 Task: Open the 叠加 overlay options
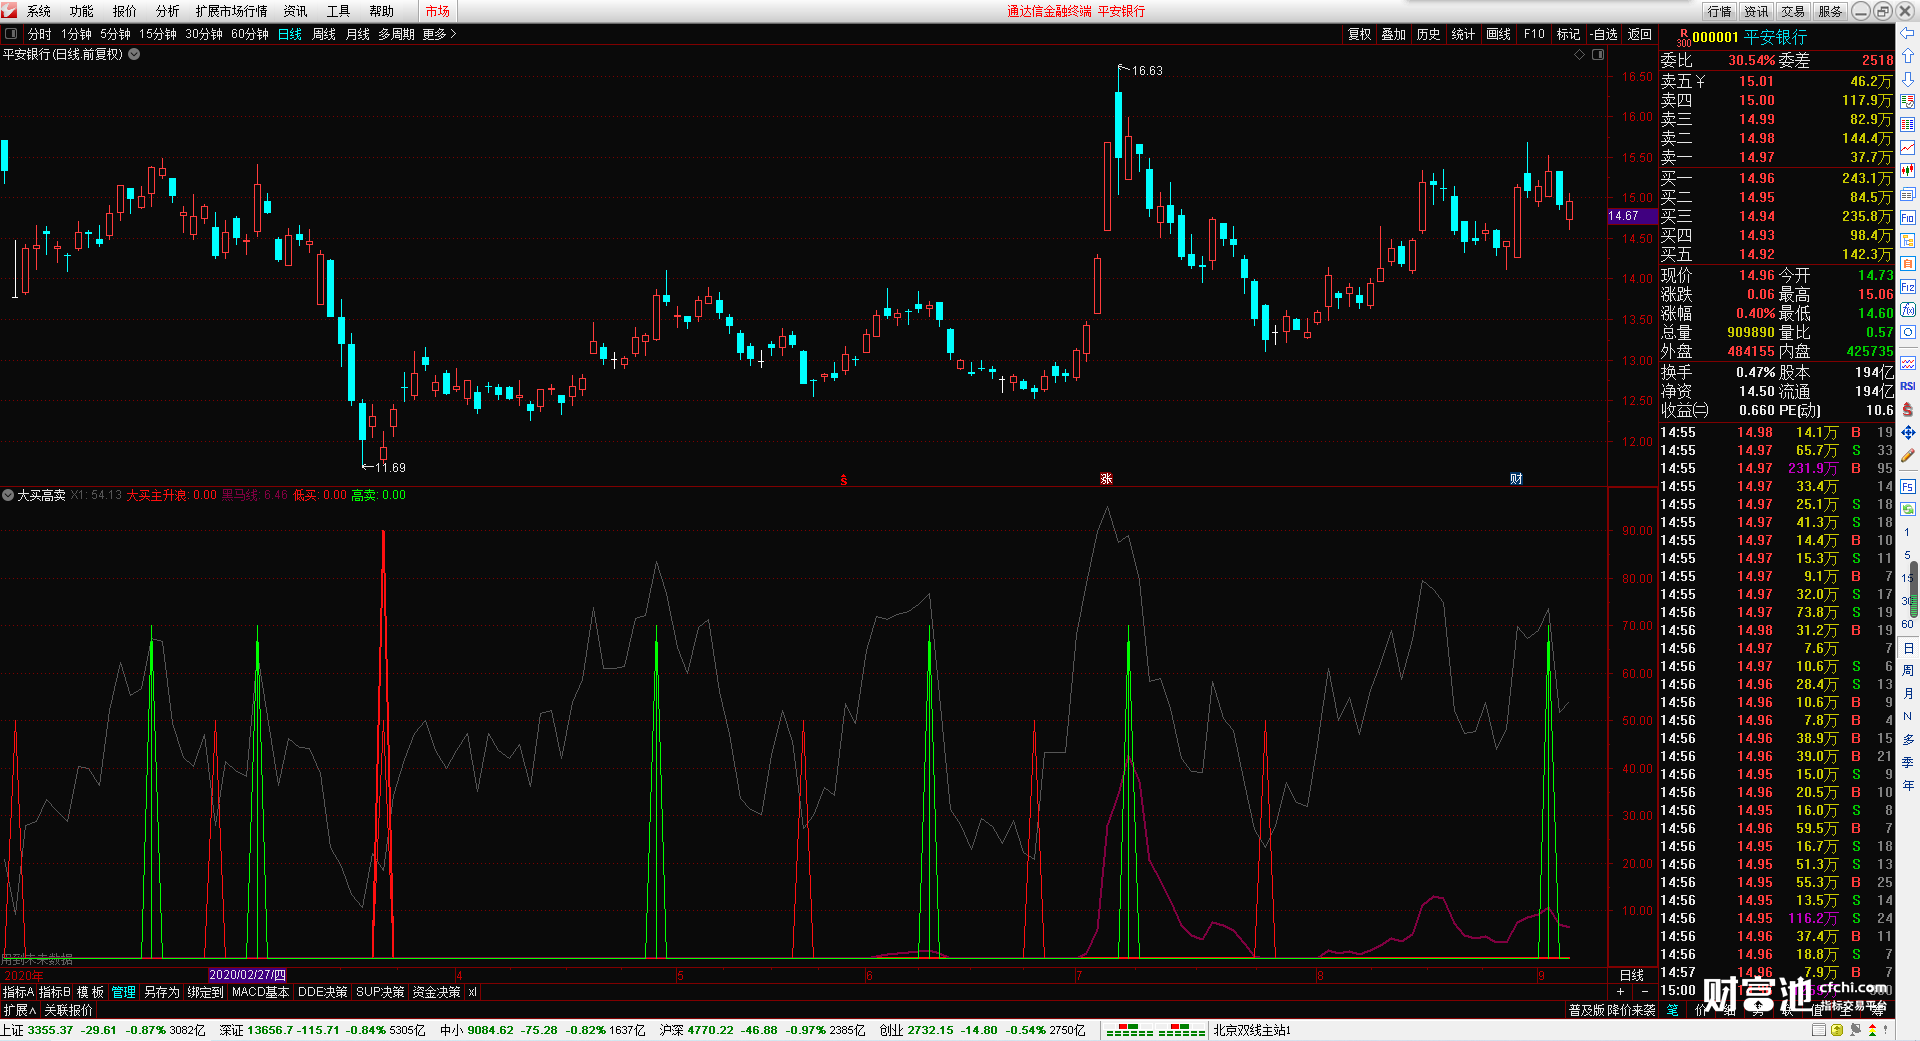pyautogui.click(x=1394, y=34)
